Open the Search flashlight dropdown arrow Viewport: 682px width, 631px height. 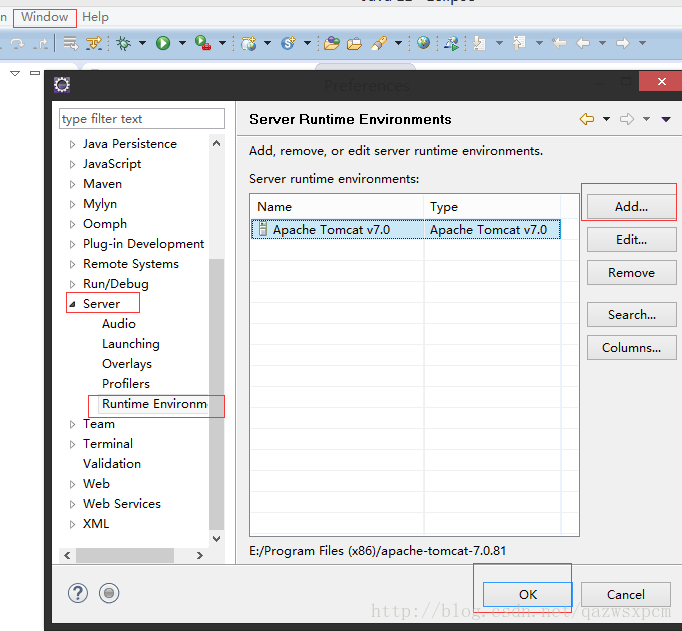point(398,43)
